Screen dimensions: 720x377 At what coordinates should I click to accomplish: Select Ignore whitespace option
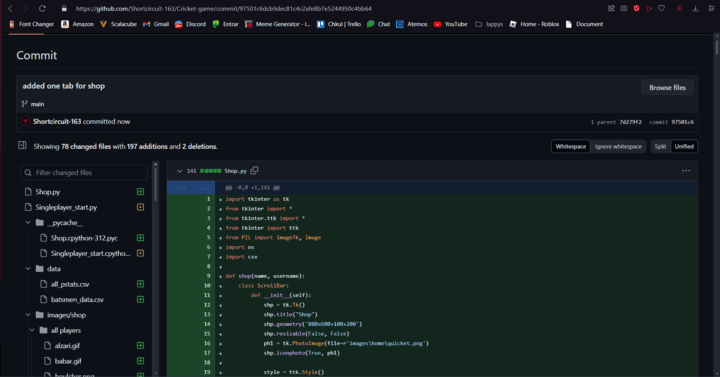pos(618,146)
